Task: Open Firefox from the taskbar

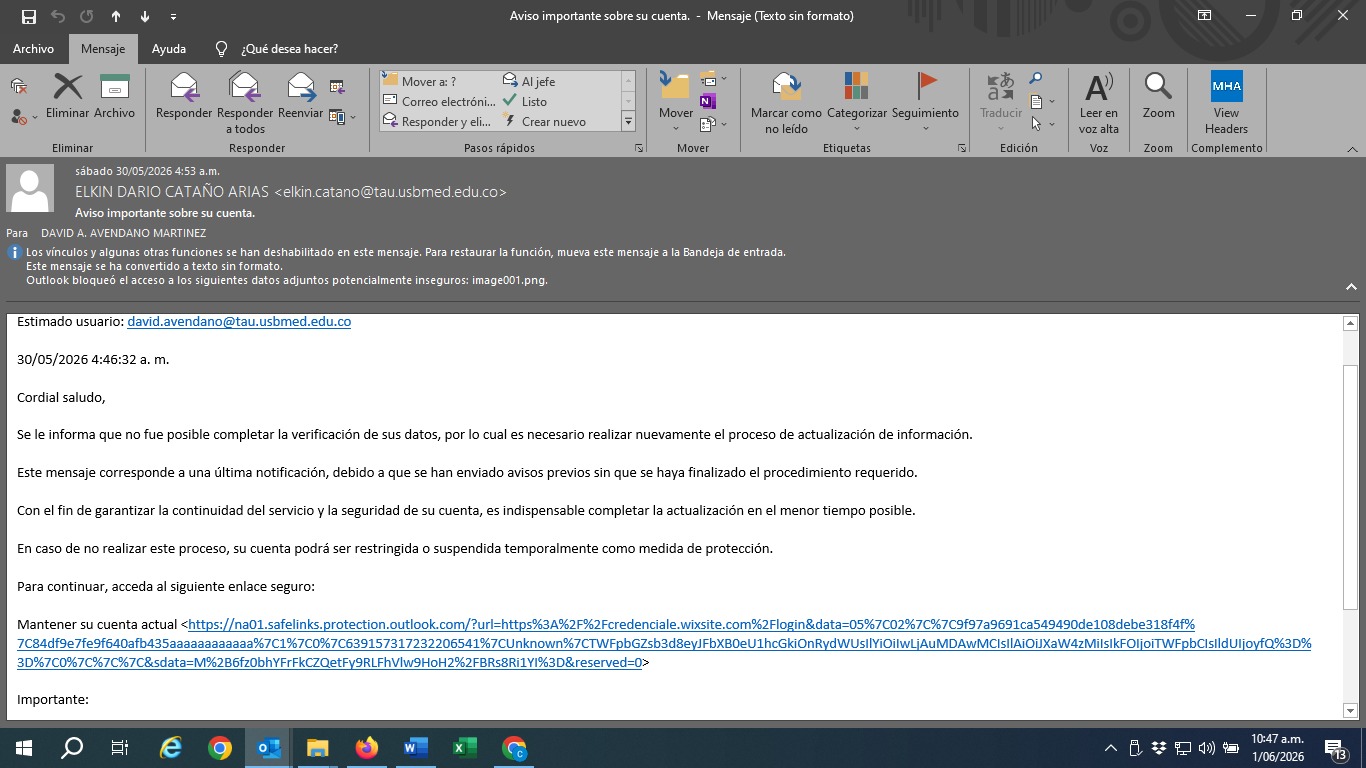Action: 367,748
